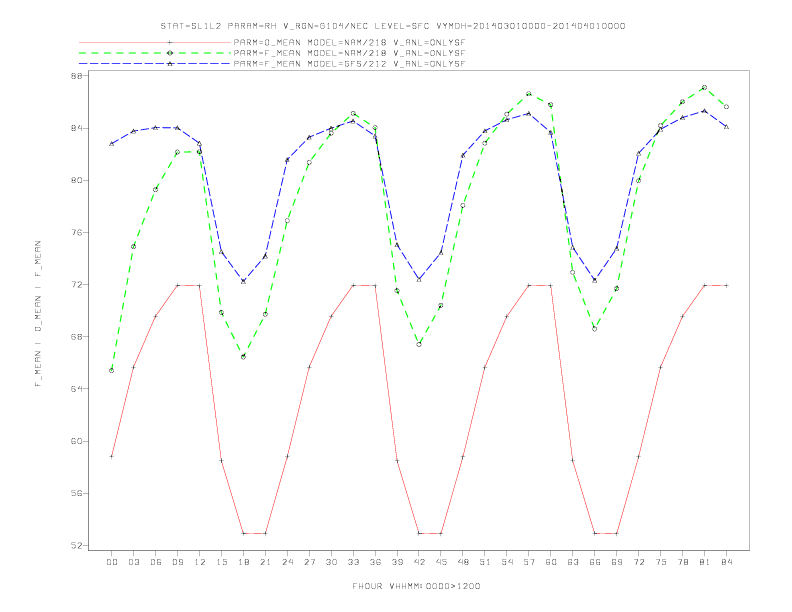Click the x-axis tick label 00
This screenshot has width=792, height=612.
click(x=112, y=562)
